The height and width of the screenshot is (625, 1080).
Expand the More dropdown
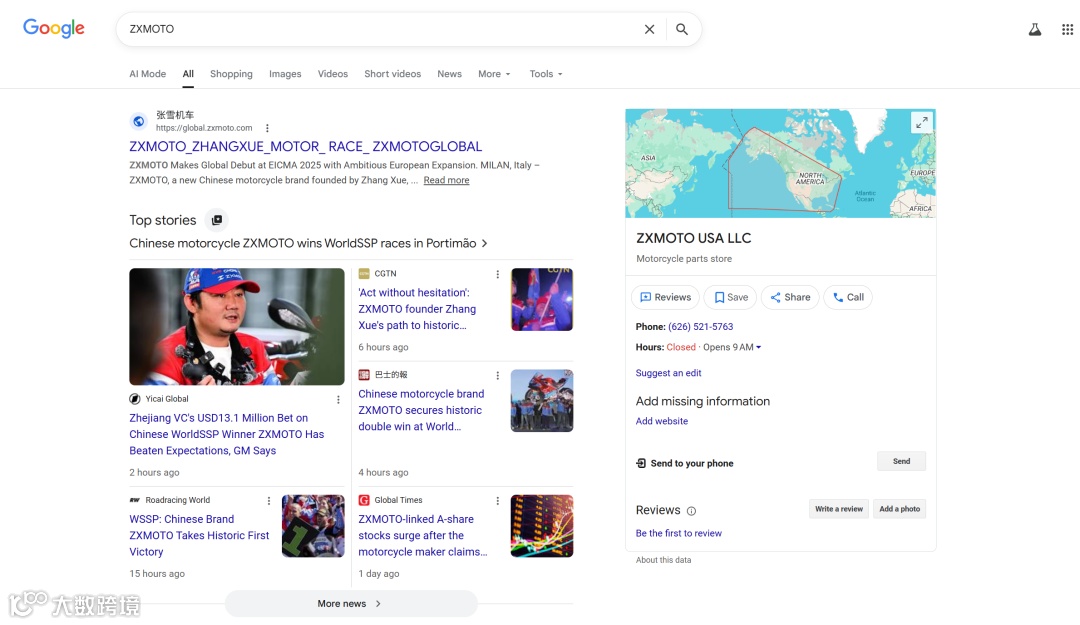coord(495,74)
